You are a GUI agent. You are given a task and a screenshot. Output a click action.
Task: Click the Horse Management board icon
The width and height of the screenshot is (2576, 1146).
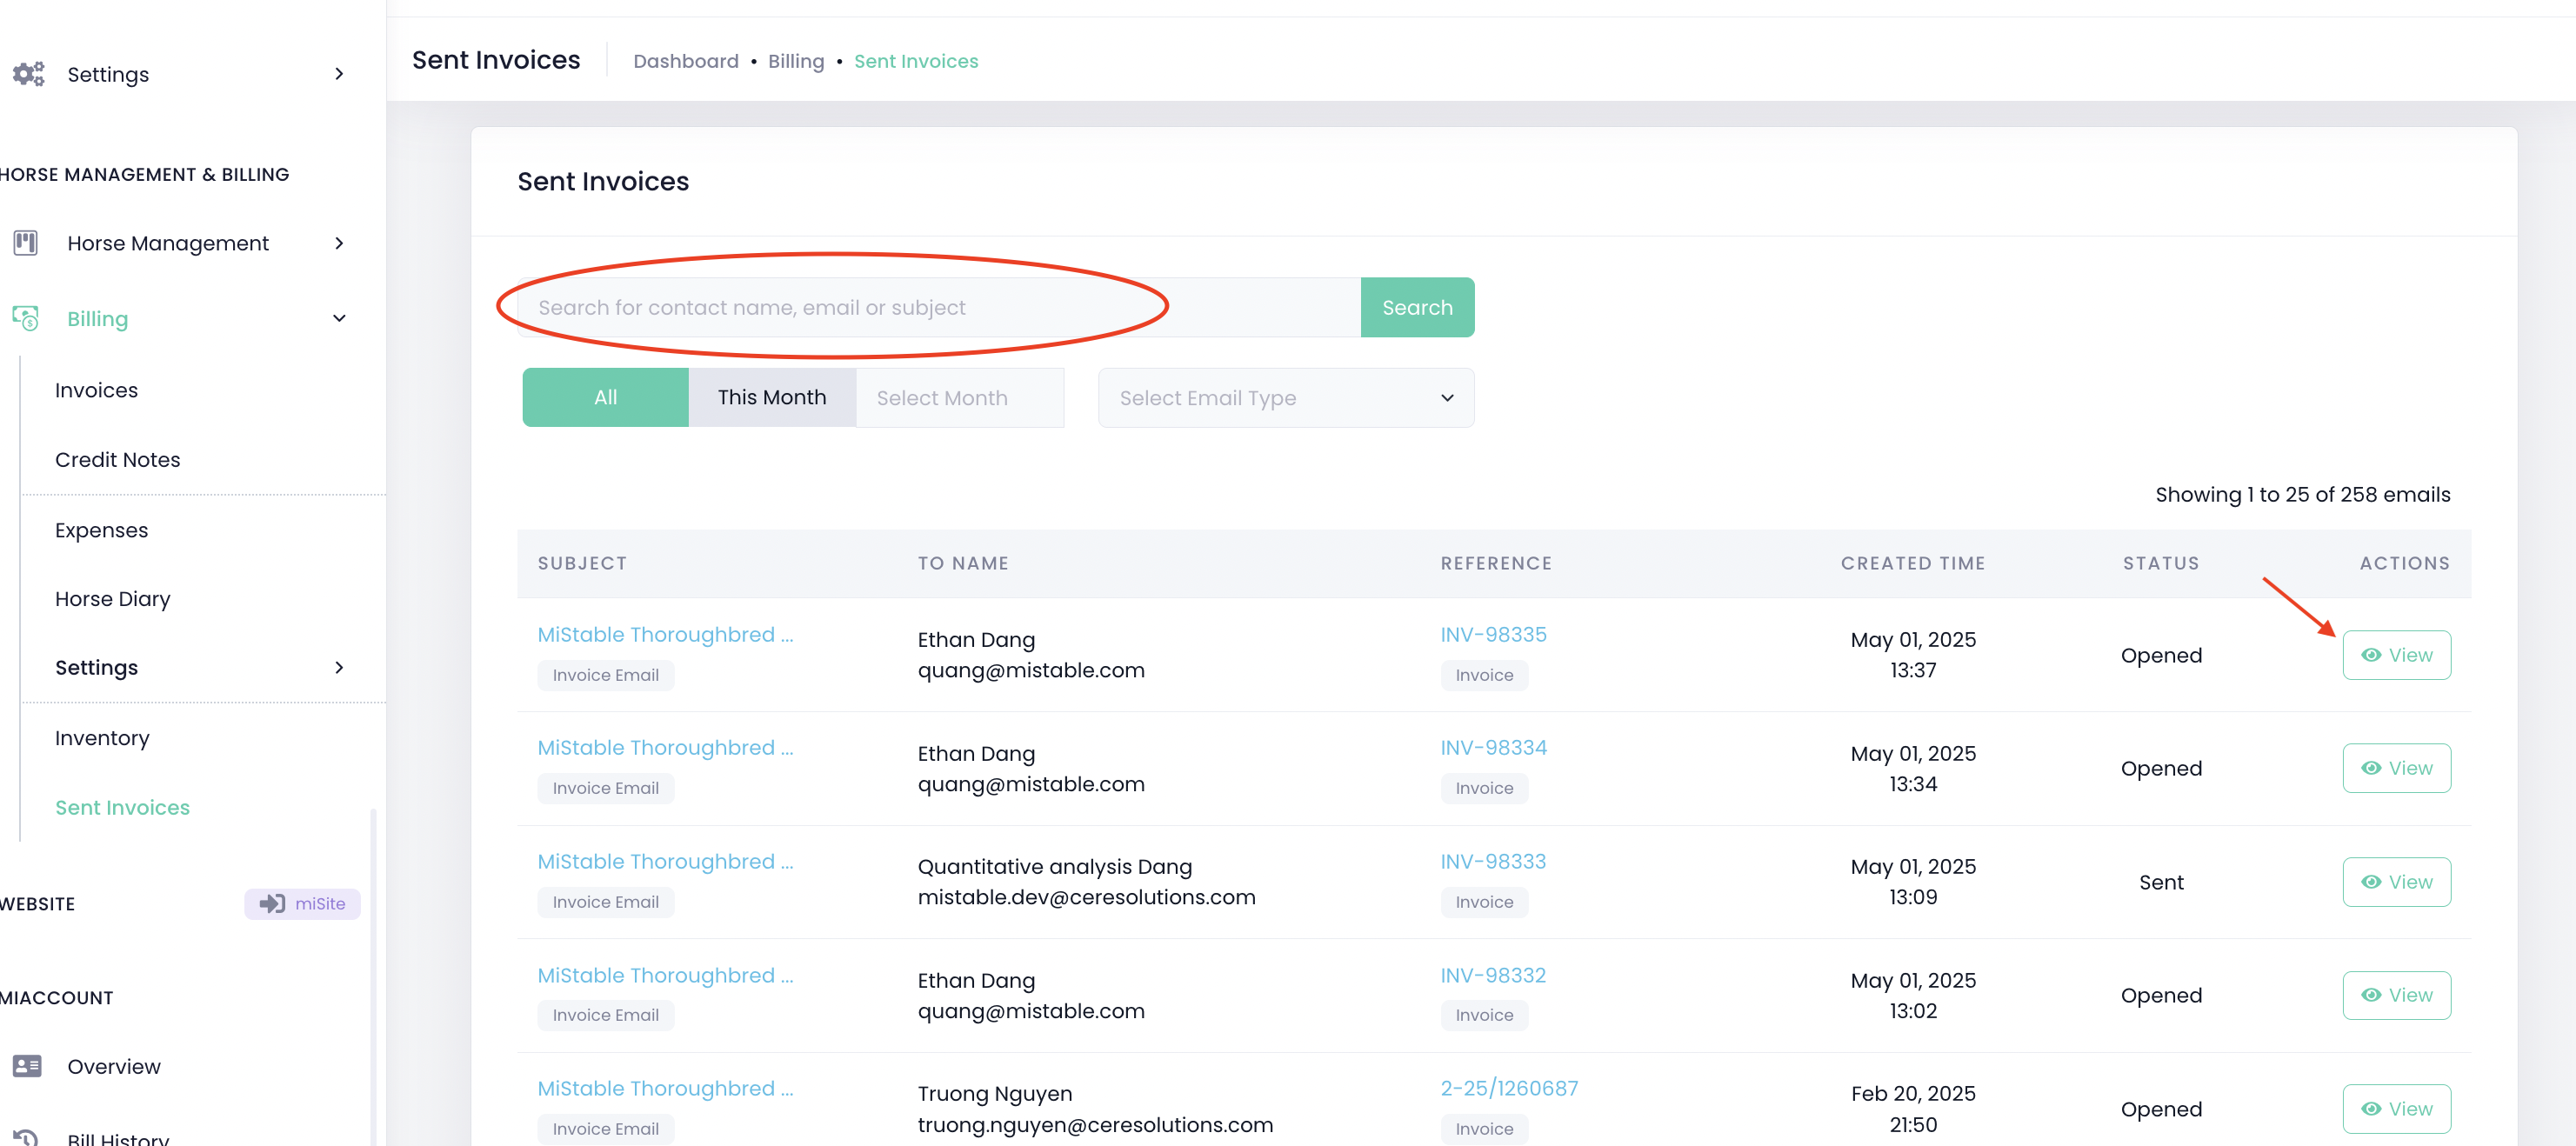[26, 243]
